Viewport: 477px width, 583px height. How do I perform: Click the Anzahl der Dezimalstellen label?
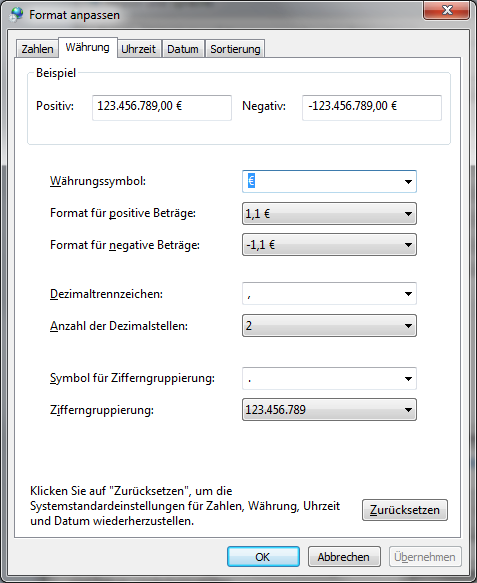tap(119, 326)
